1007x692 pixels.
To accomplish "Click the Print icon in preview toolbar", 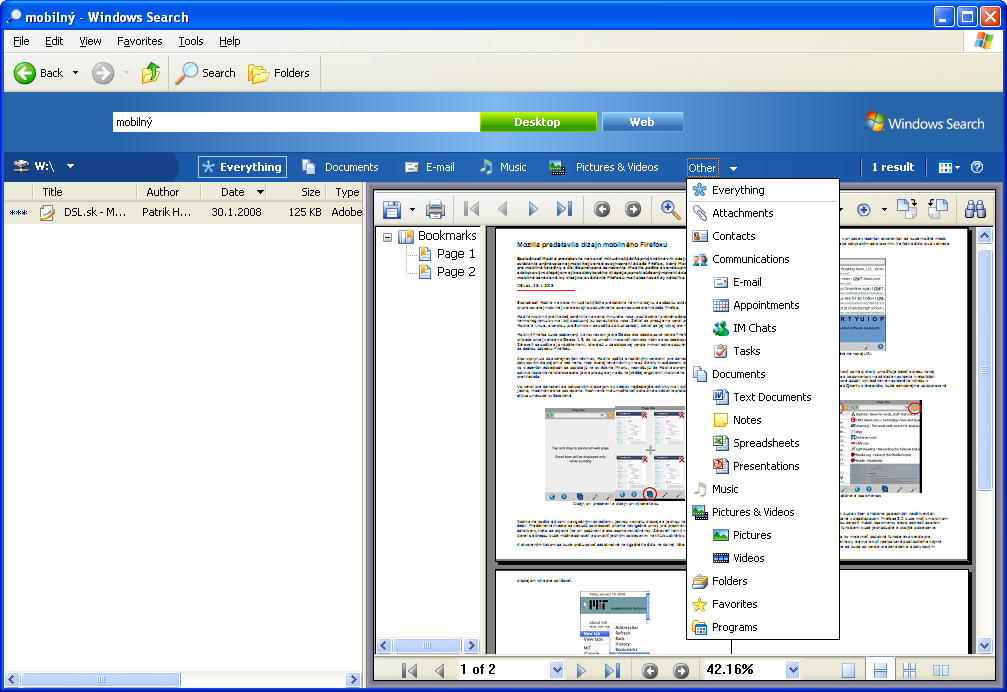I will [435, 209].
